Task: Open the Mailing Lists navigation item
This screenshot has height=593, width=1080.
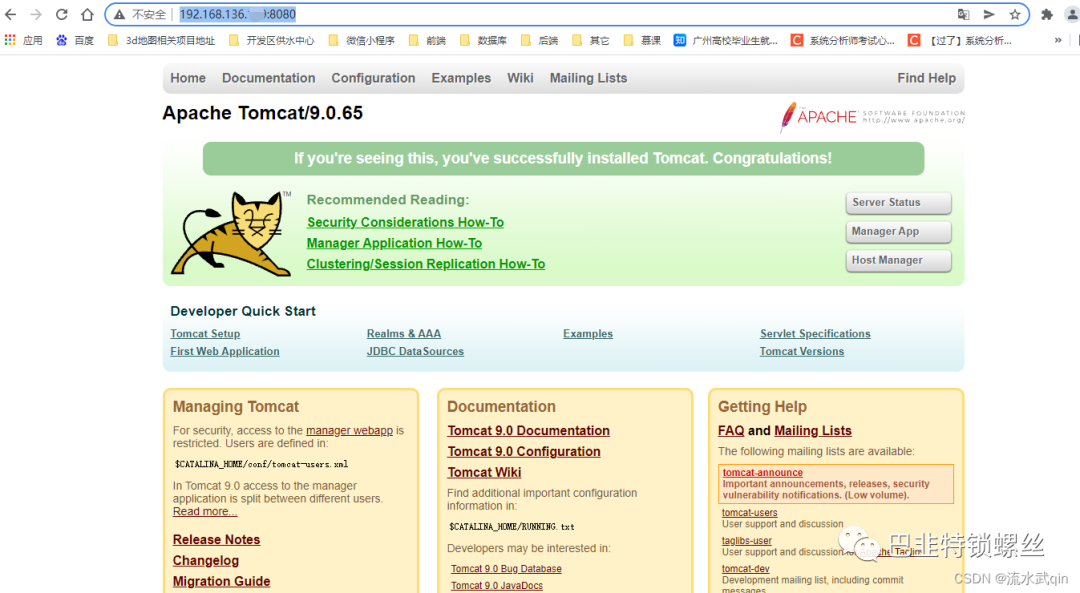Action: [588, 79]
